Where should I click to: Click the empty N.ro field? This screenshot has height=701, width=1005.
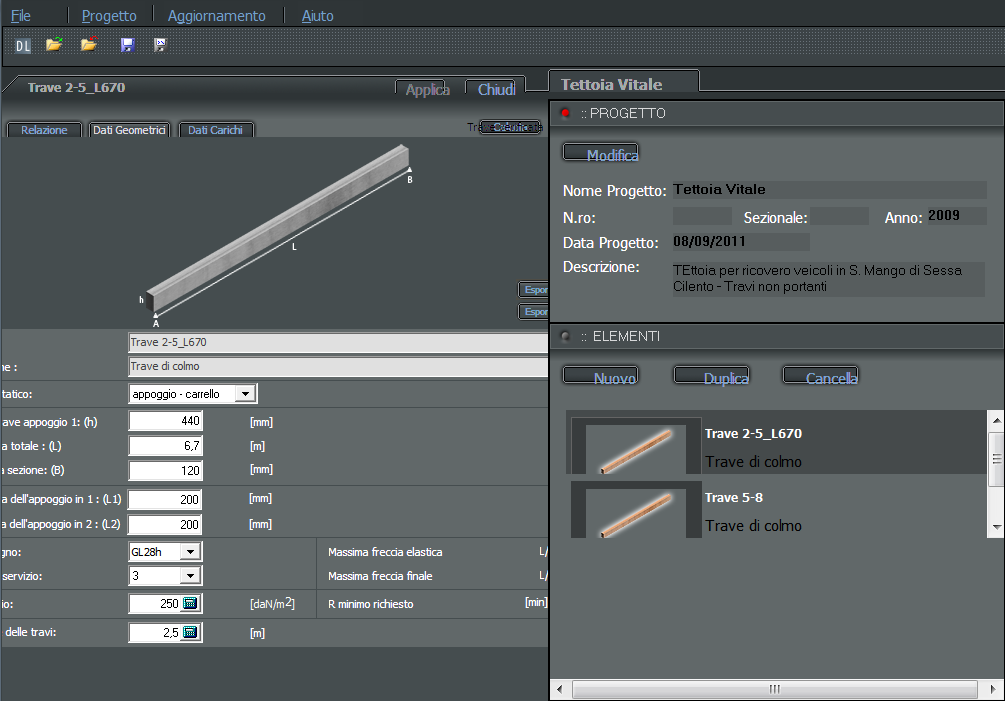(702, 216)
